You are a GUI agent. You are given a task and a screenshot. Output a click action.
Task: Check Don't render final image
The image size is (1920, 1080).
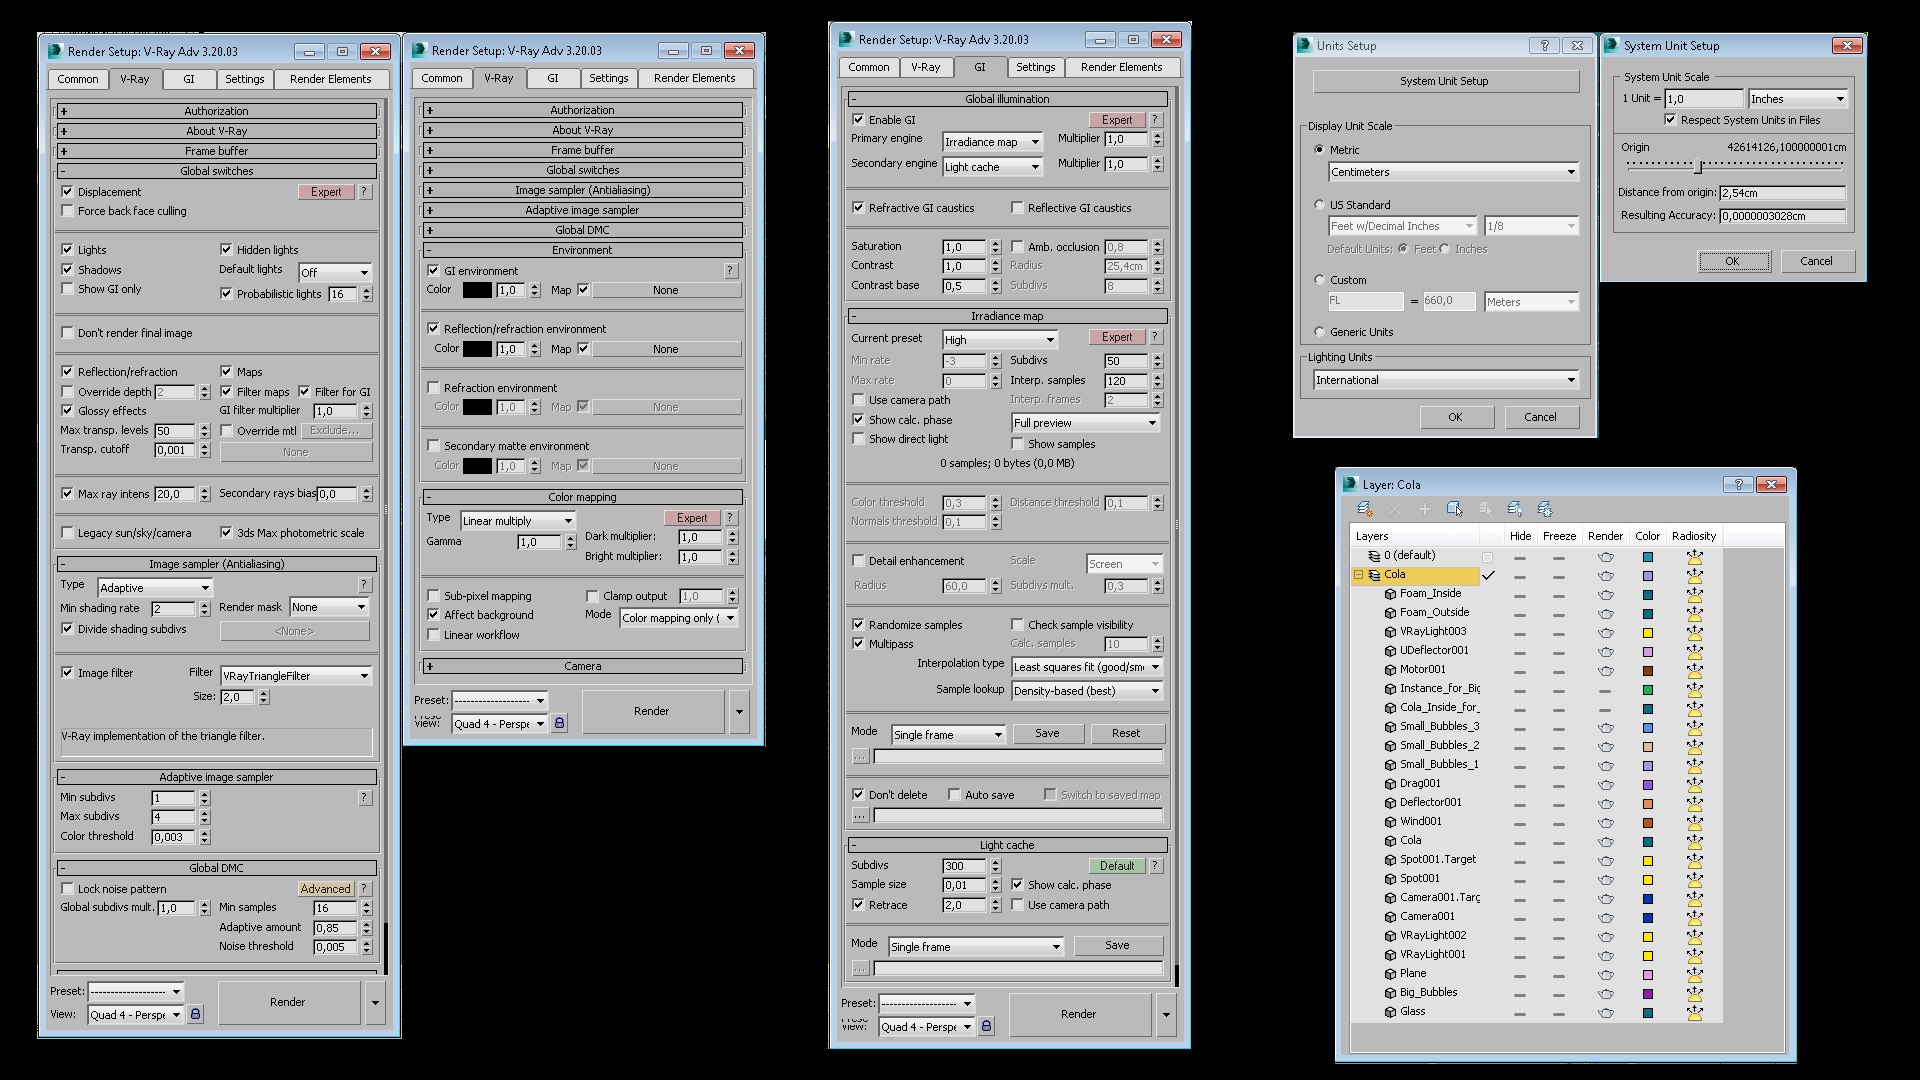[x=67, y=333]
